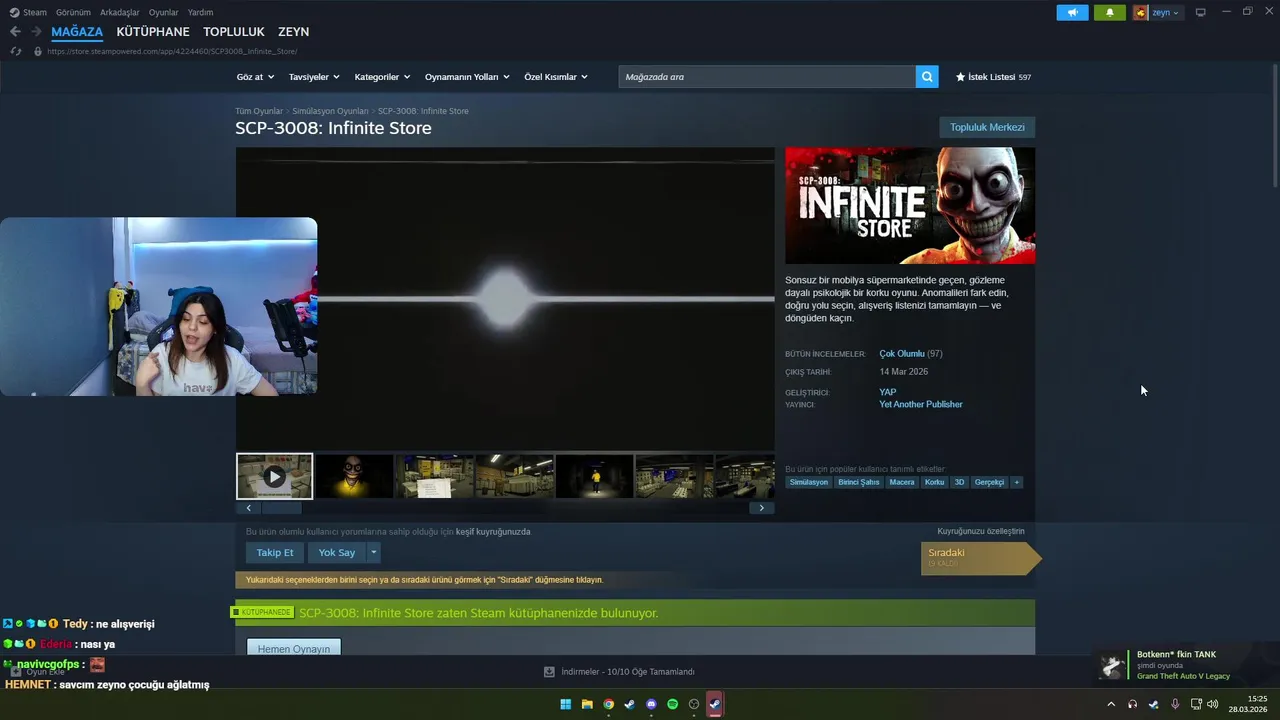Open İstek Listesi wishlist link
1280x720 pixels.
[x=993, y=77]
